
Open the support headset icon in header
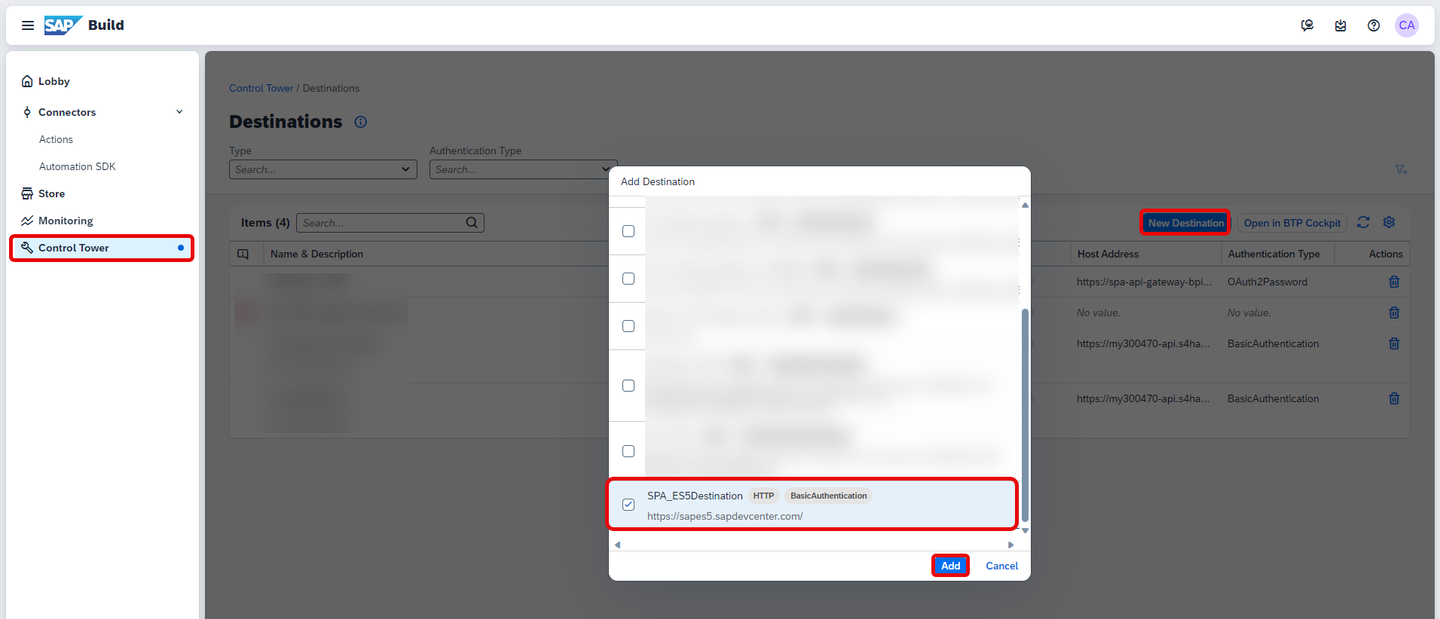click(1307, 25)
